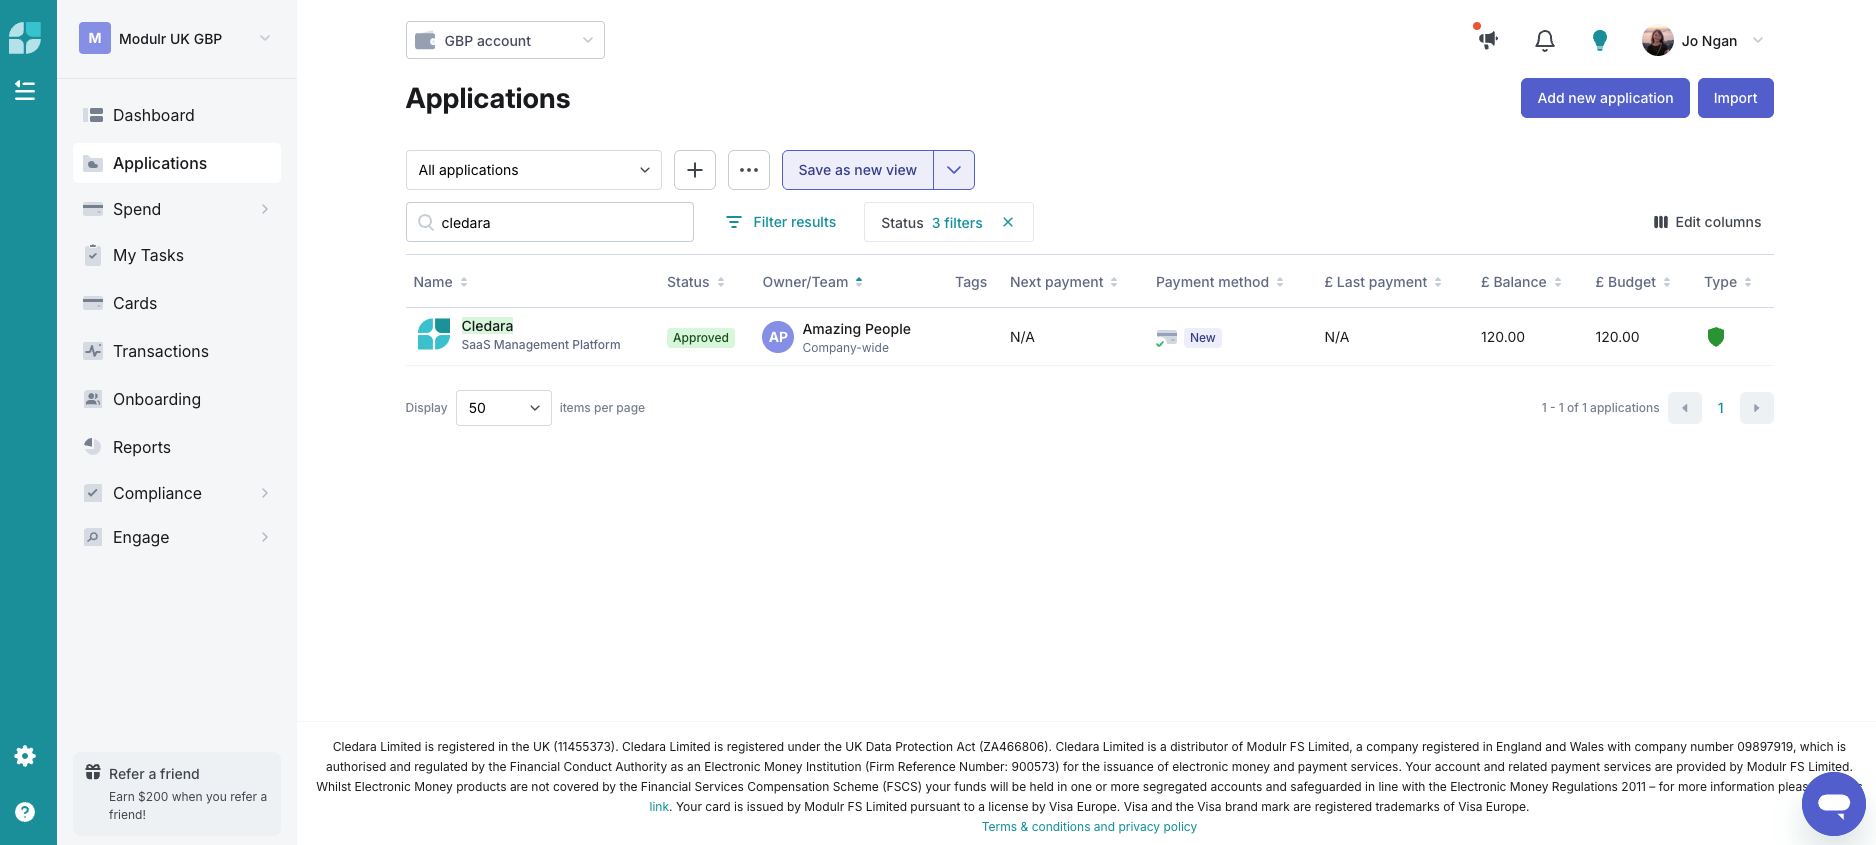The width and height of the screenshot is (1876, 845).
Task: Toggle the sidebar collapse menu icon
Action: (x=25, y=91)
